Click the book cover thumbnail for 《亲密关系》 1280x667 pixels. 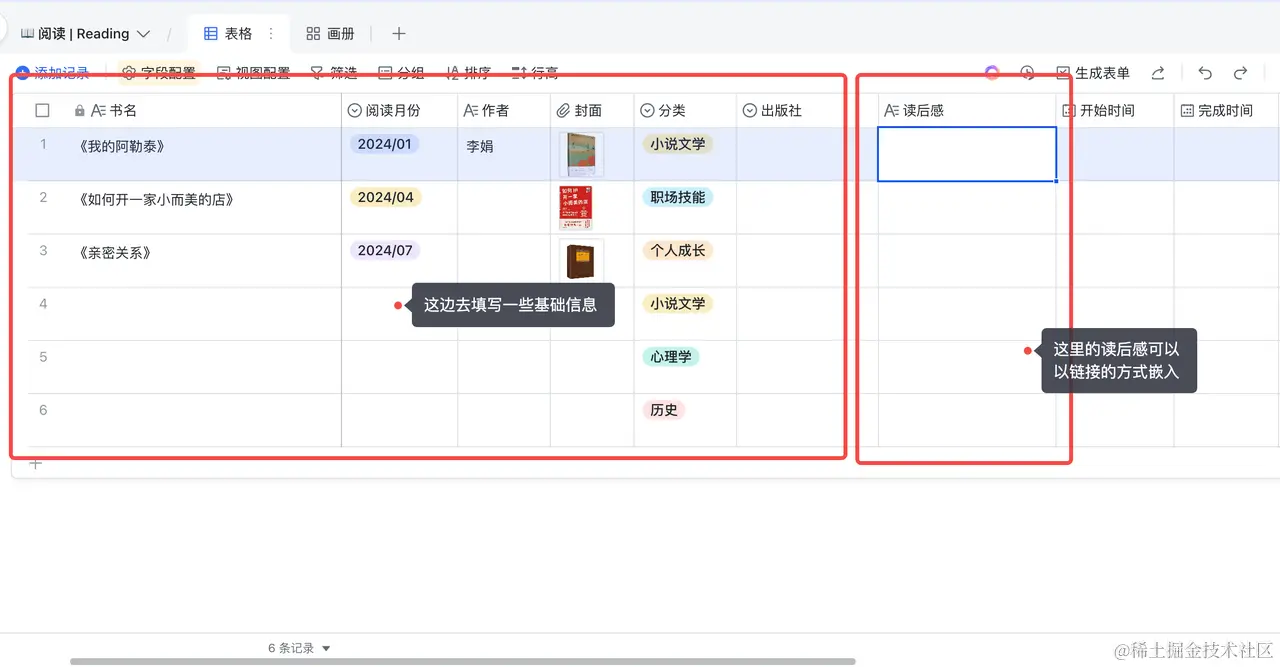coord(581,260)
